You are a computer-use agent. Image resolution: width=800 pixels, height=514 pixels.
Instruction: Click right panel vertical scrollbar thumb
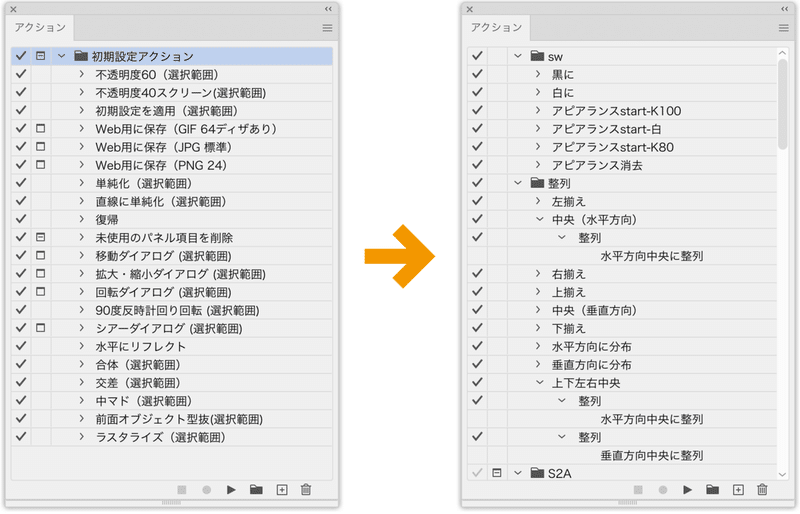coord(783,105)
